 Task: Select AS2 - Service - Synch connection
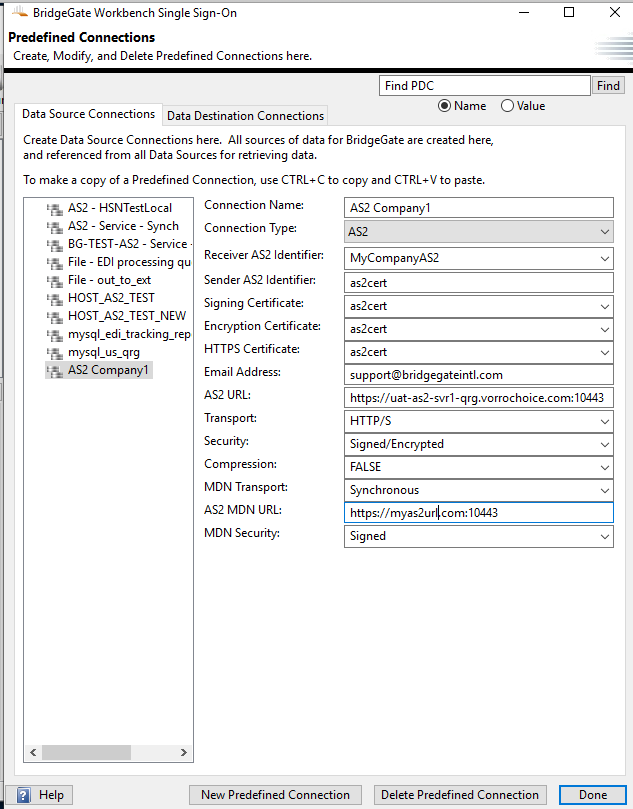pos(123,226)
